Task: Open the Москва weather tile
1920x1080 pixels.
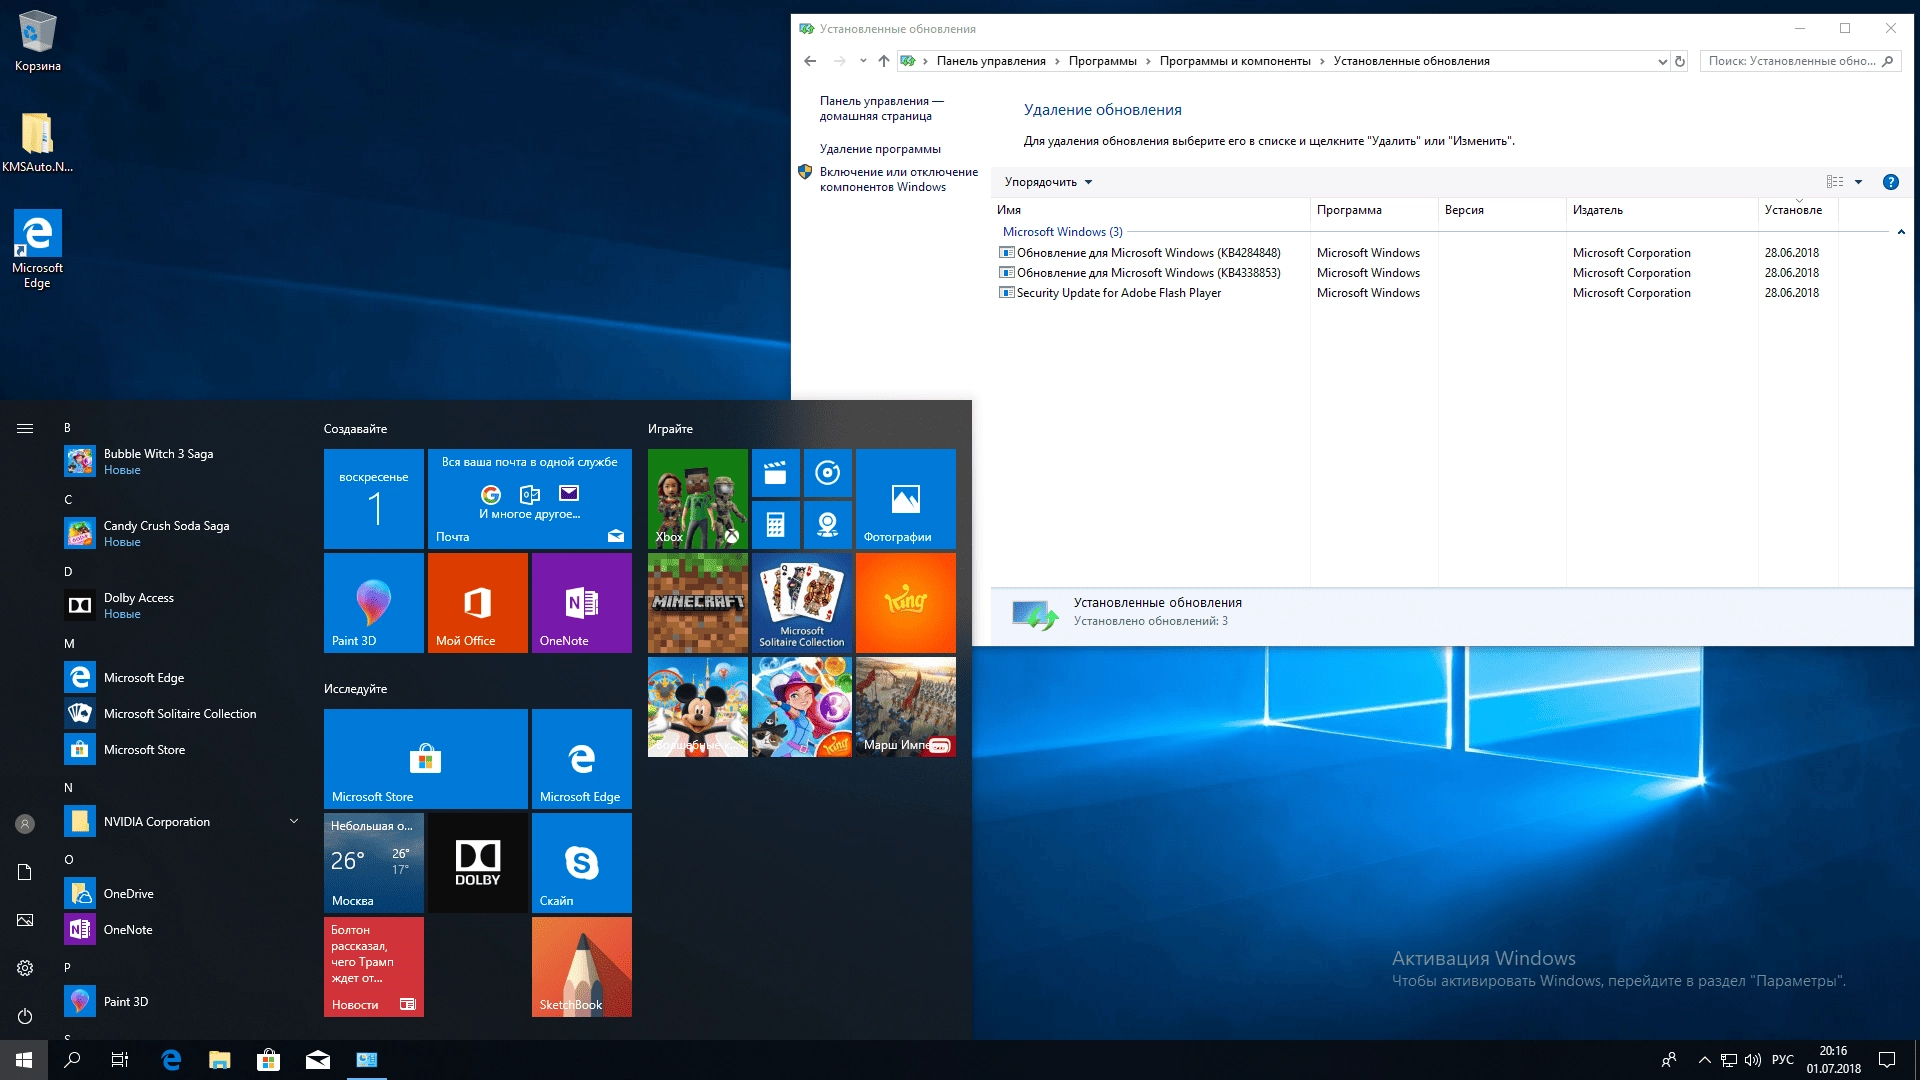Action: 374,863
